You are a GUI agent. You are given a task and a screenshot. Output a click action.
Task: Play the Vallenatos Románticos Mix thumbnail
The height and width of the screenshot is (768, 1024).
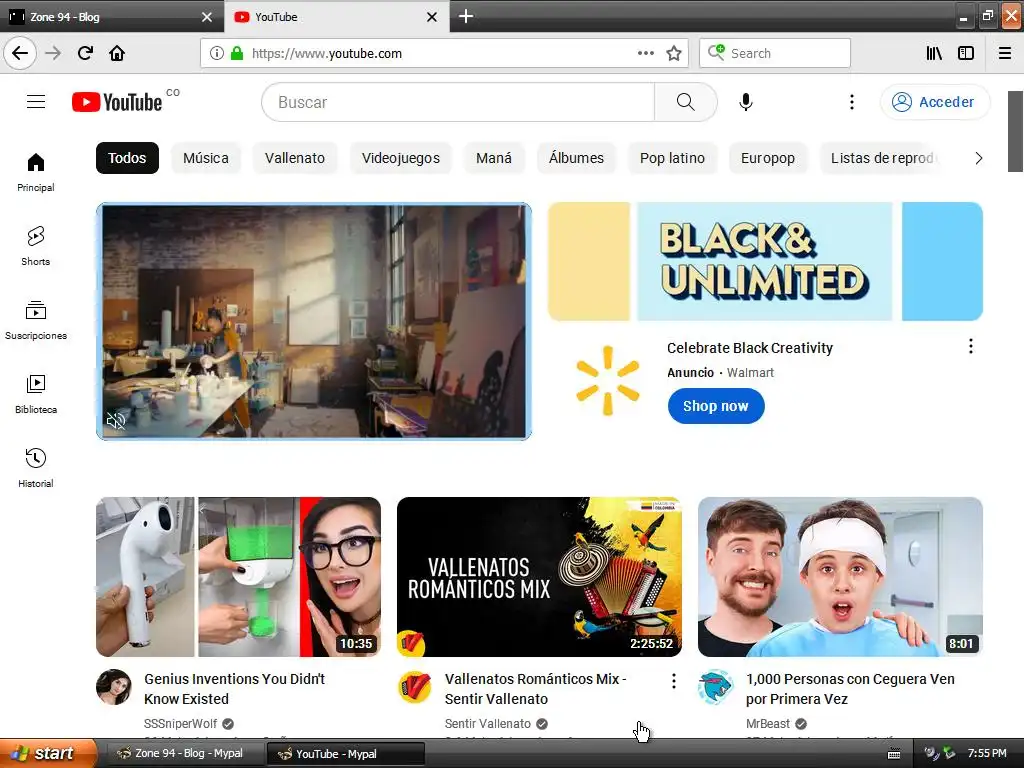(539, 577)
